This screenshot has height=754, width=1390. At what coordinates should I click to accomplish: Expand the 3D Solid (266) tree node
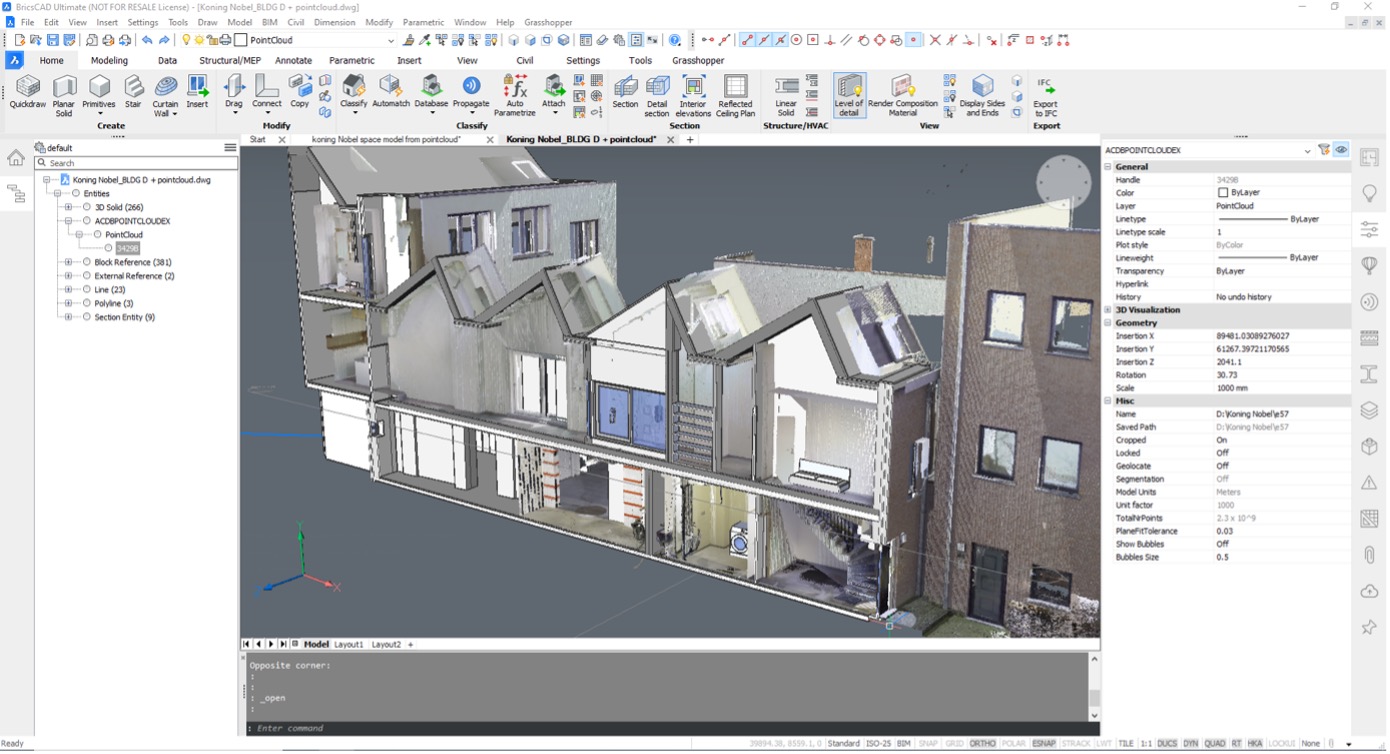pyautogui.click(x=68, y=207)
